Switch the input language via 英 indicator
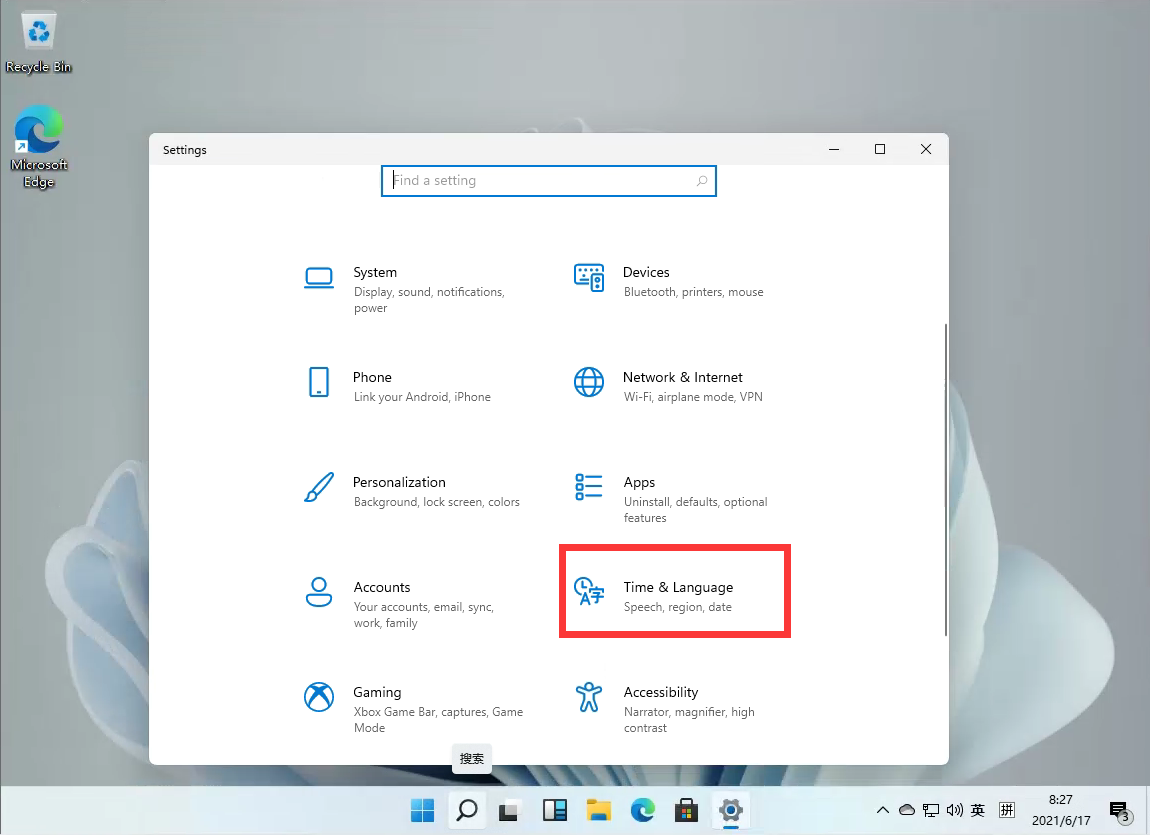 pyautogui.click(x=977, y=810)
